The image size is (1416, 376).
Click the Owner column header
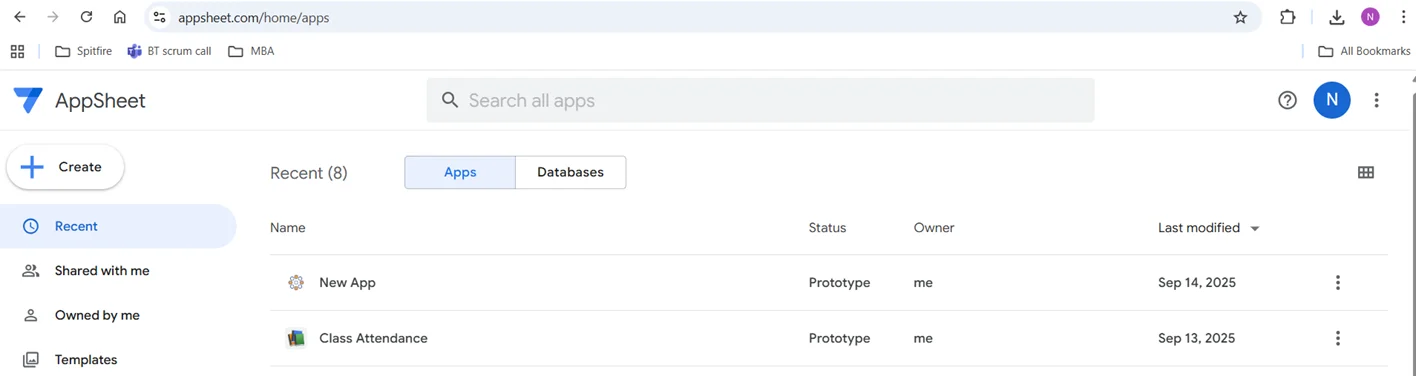(934, 228)
